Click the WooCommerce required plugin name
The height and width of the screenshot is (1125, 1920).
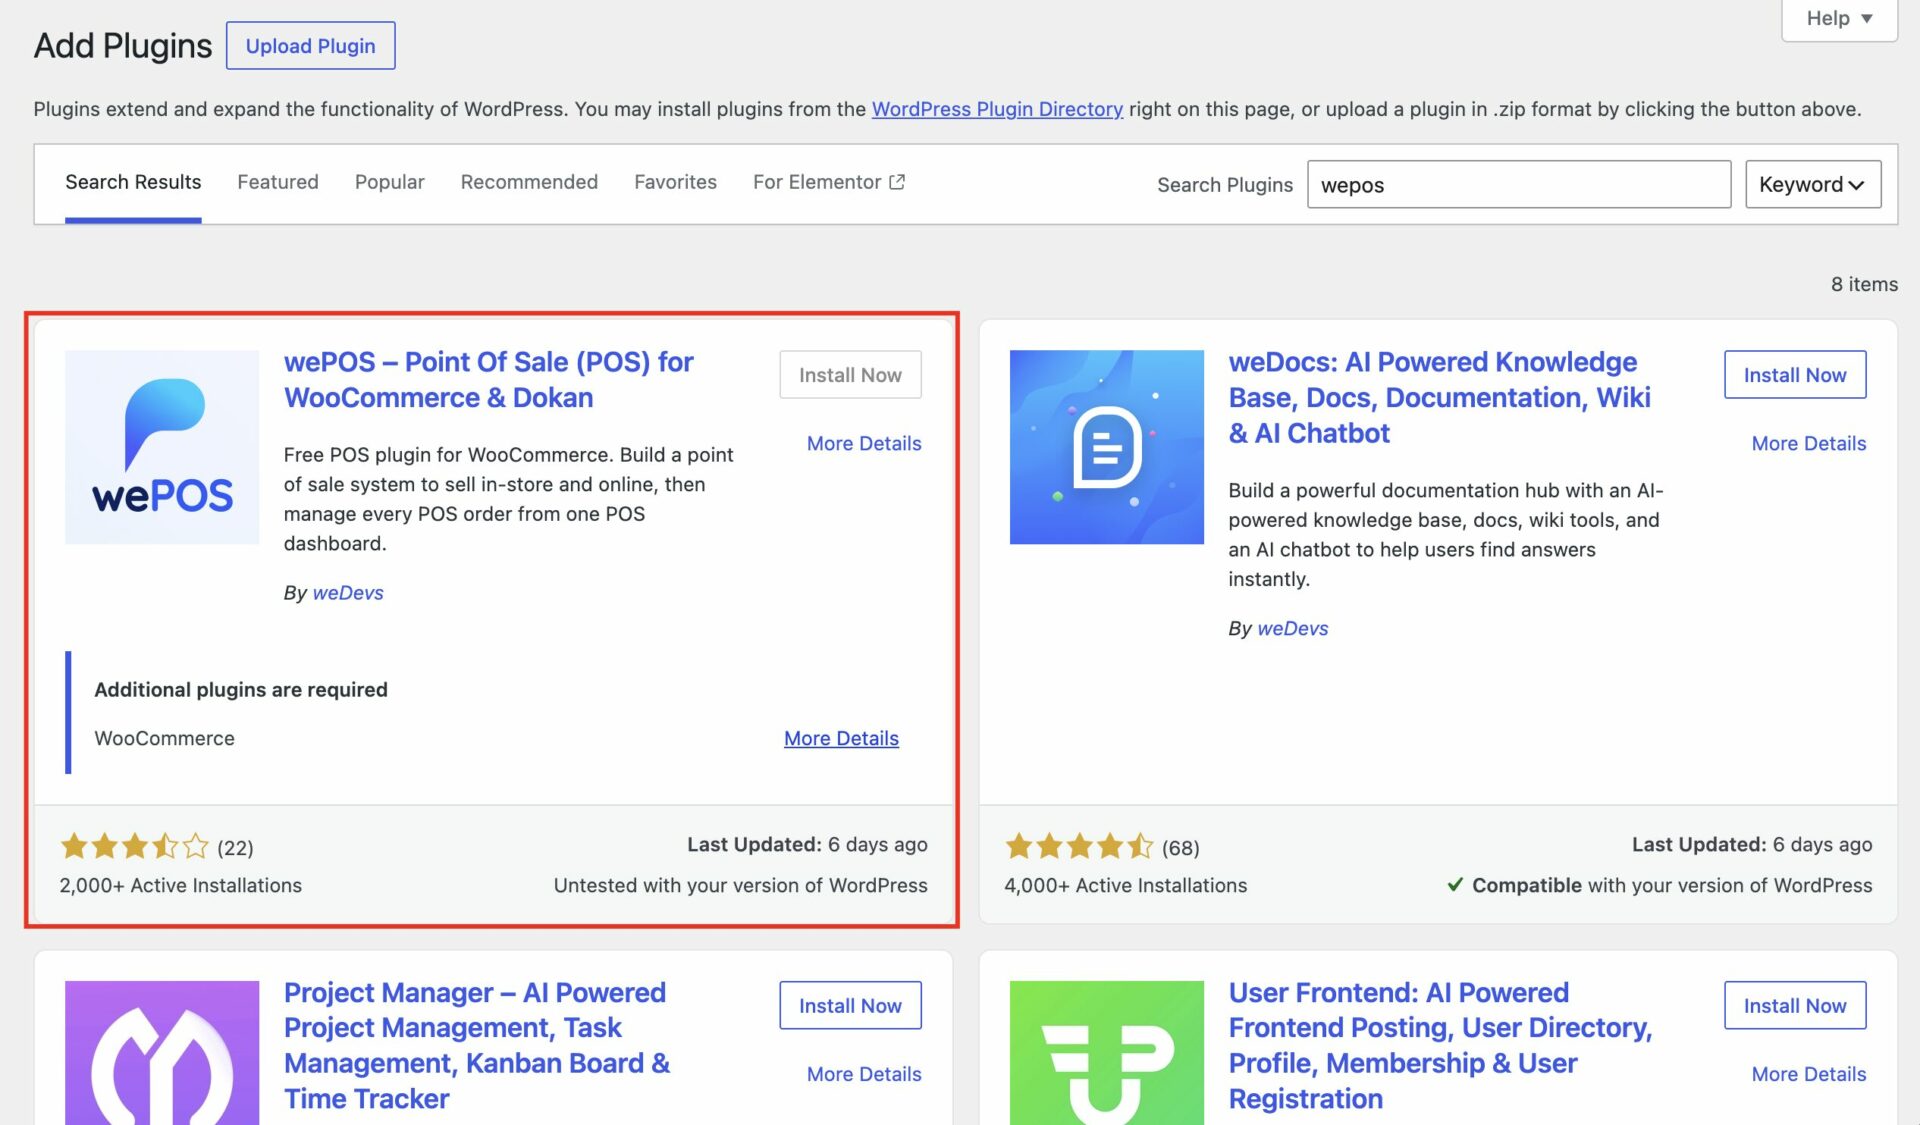click(165, 738)
